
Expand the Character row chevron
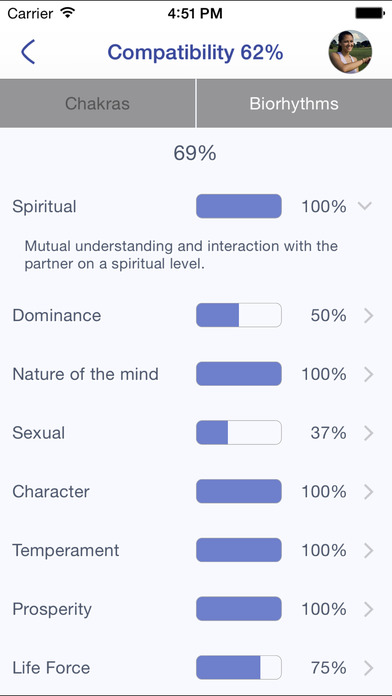(x=368, y=491)
